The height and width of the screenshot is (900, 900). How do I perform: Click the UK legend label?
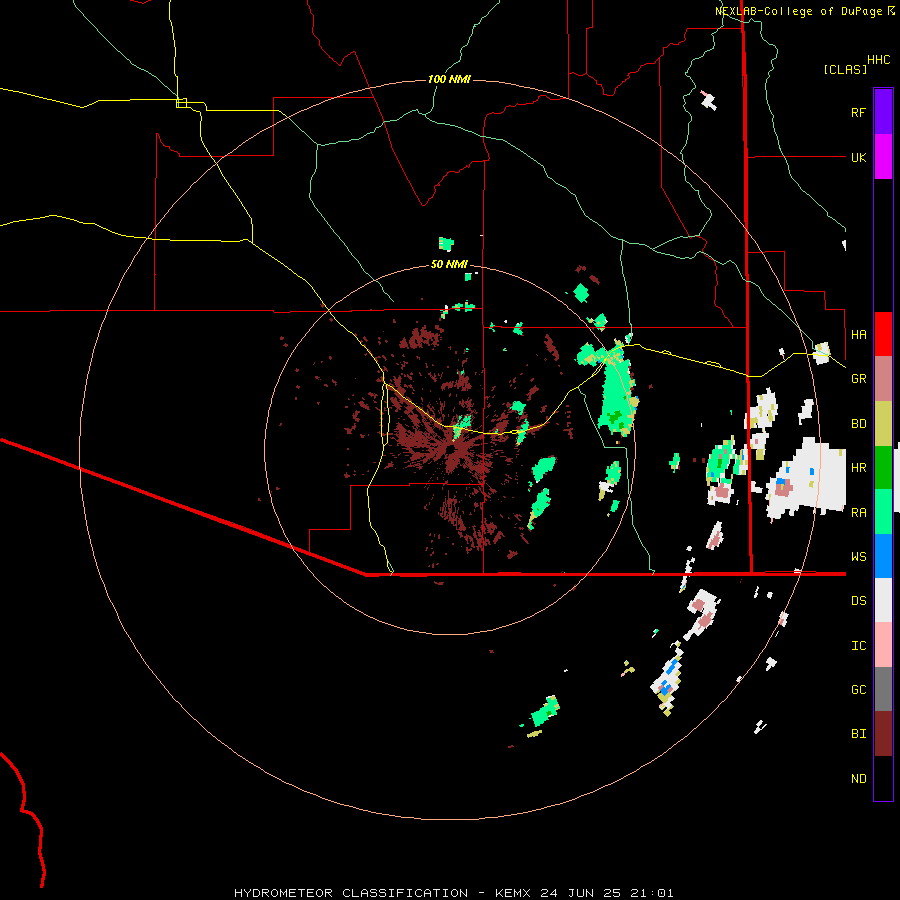(x=858, y=157)
